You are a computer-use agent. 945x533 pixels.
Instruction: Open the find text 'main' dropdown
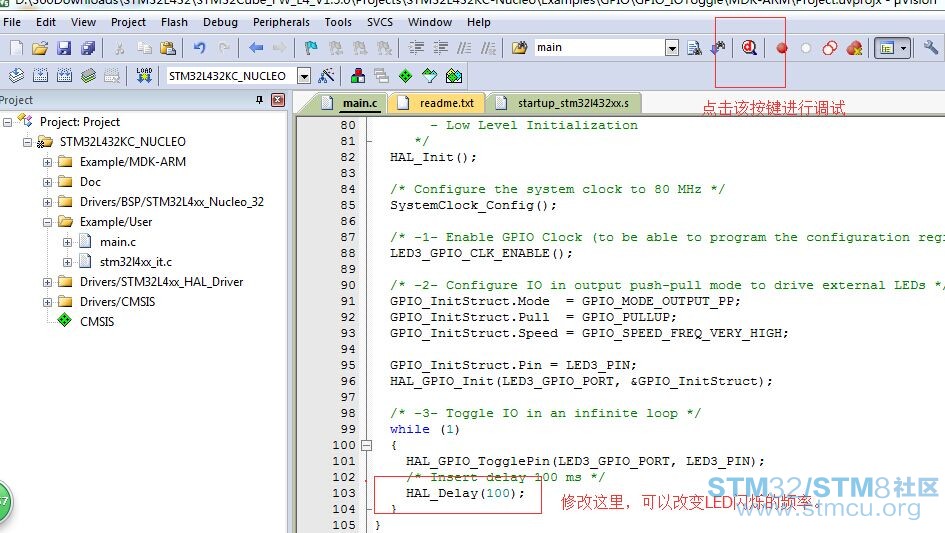coord(672,48)
